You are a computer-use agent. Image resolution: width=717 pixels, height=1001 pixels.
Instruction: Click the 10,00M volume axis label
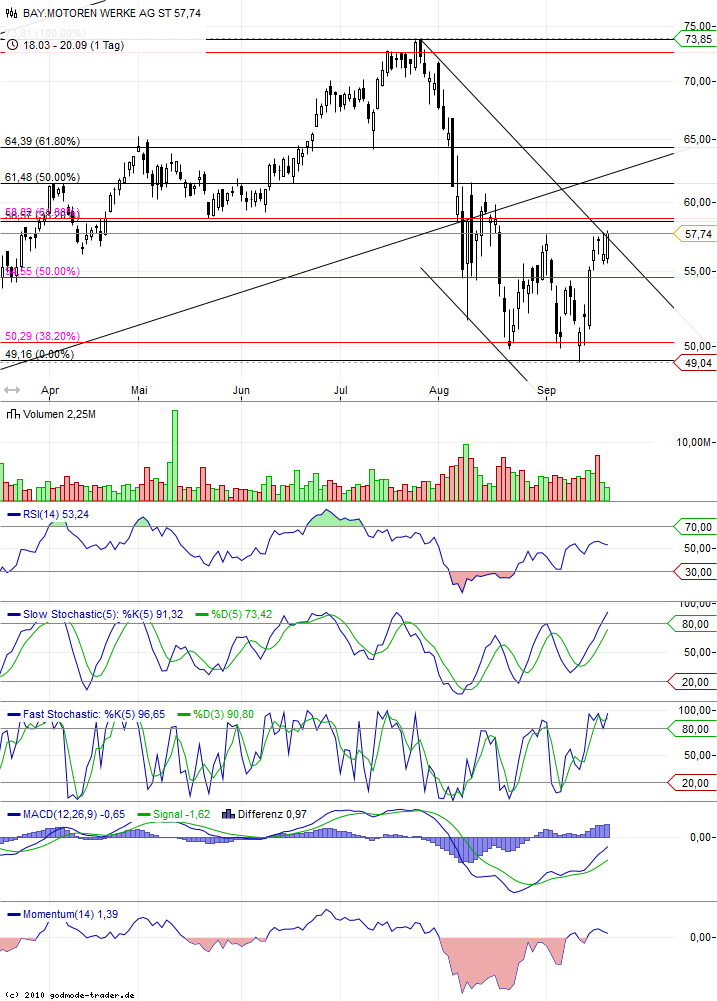695,442
